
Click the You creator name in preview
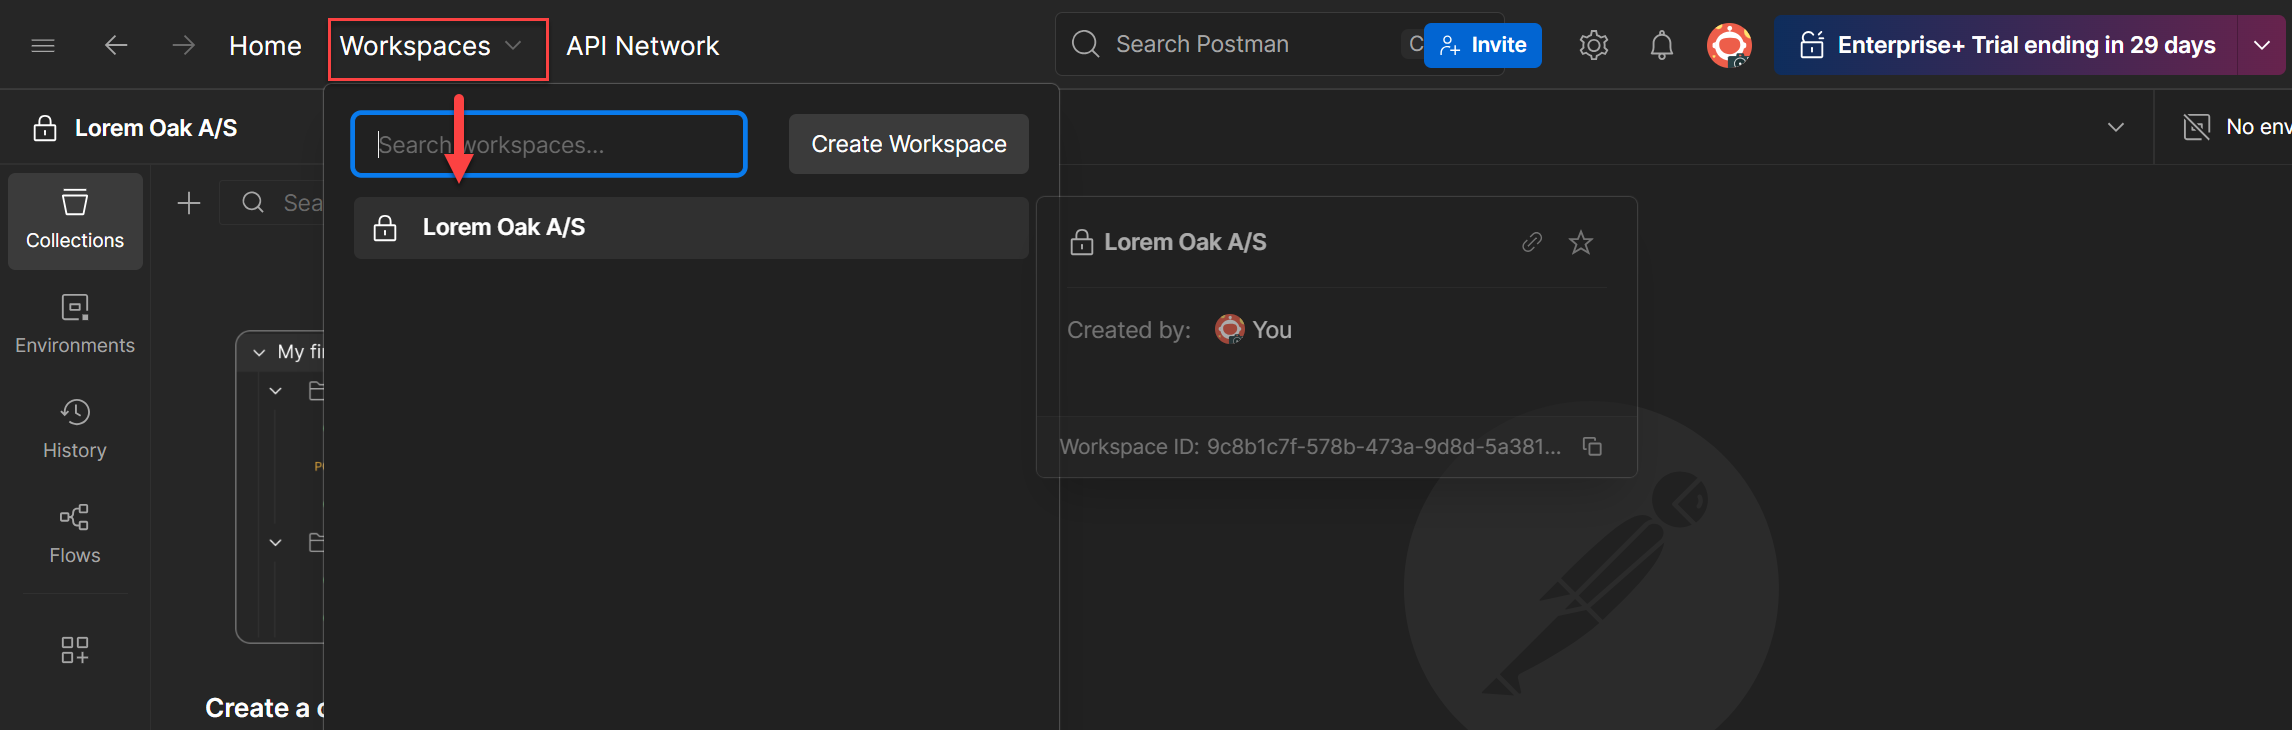tap(1272, 330)
